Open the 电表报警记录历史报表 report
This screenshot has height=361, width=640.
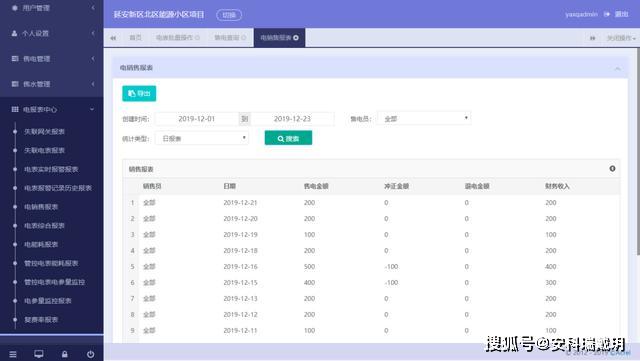click(58, 188)
